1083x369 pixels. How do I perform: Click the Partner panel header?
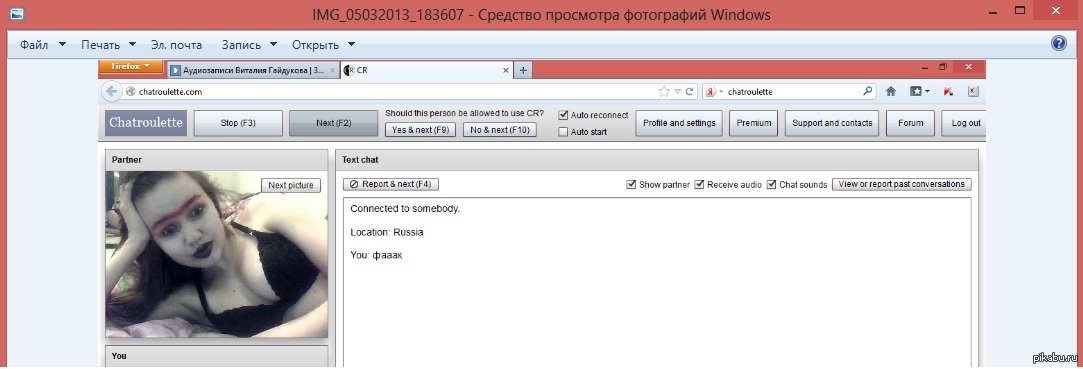tap(216, 160)
